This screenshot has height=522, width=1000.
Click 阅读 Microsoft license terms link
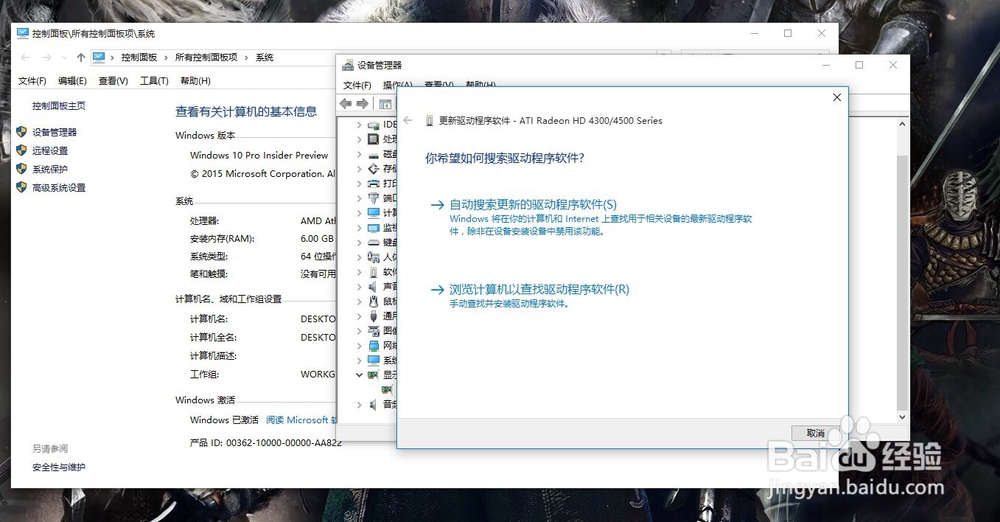click(x=301, y=420)
